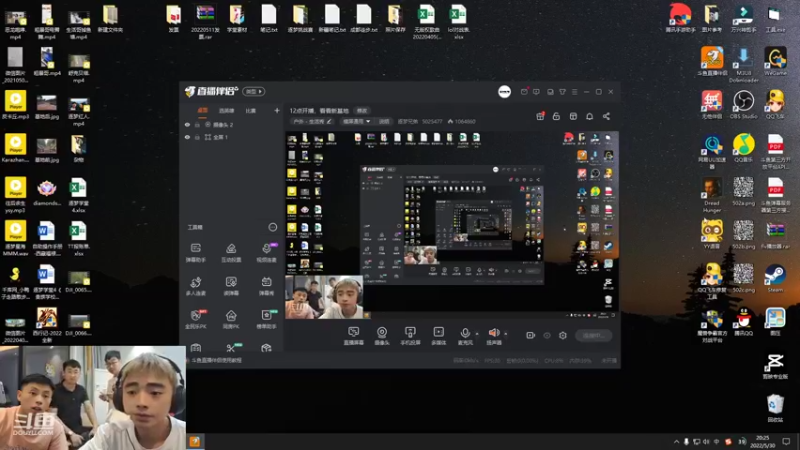Hide the 全屏 1 source layer

[x=187, y=137]
